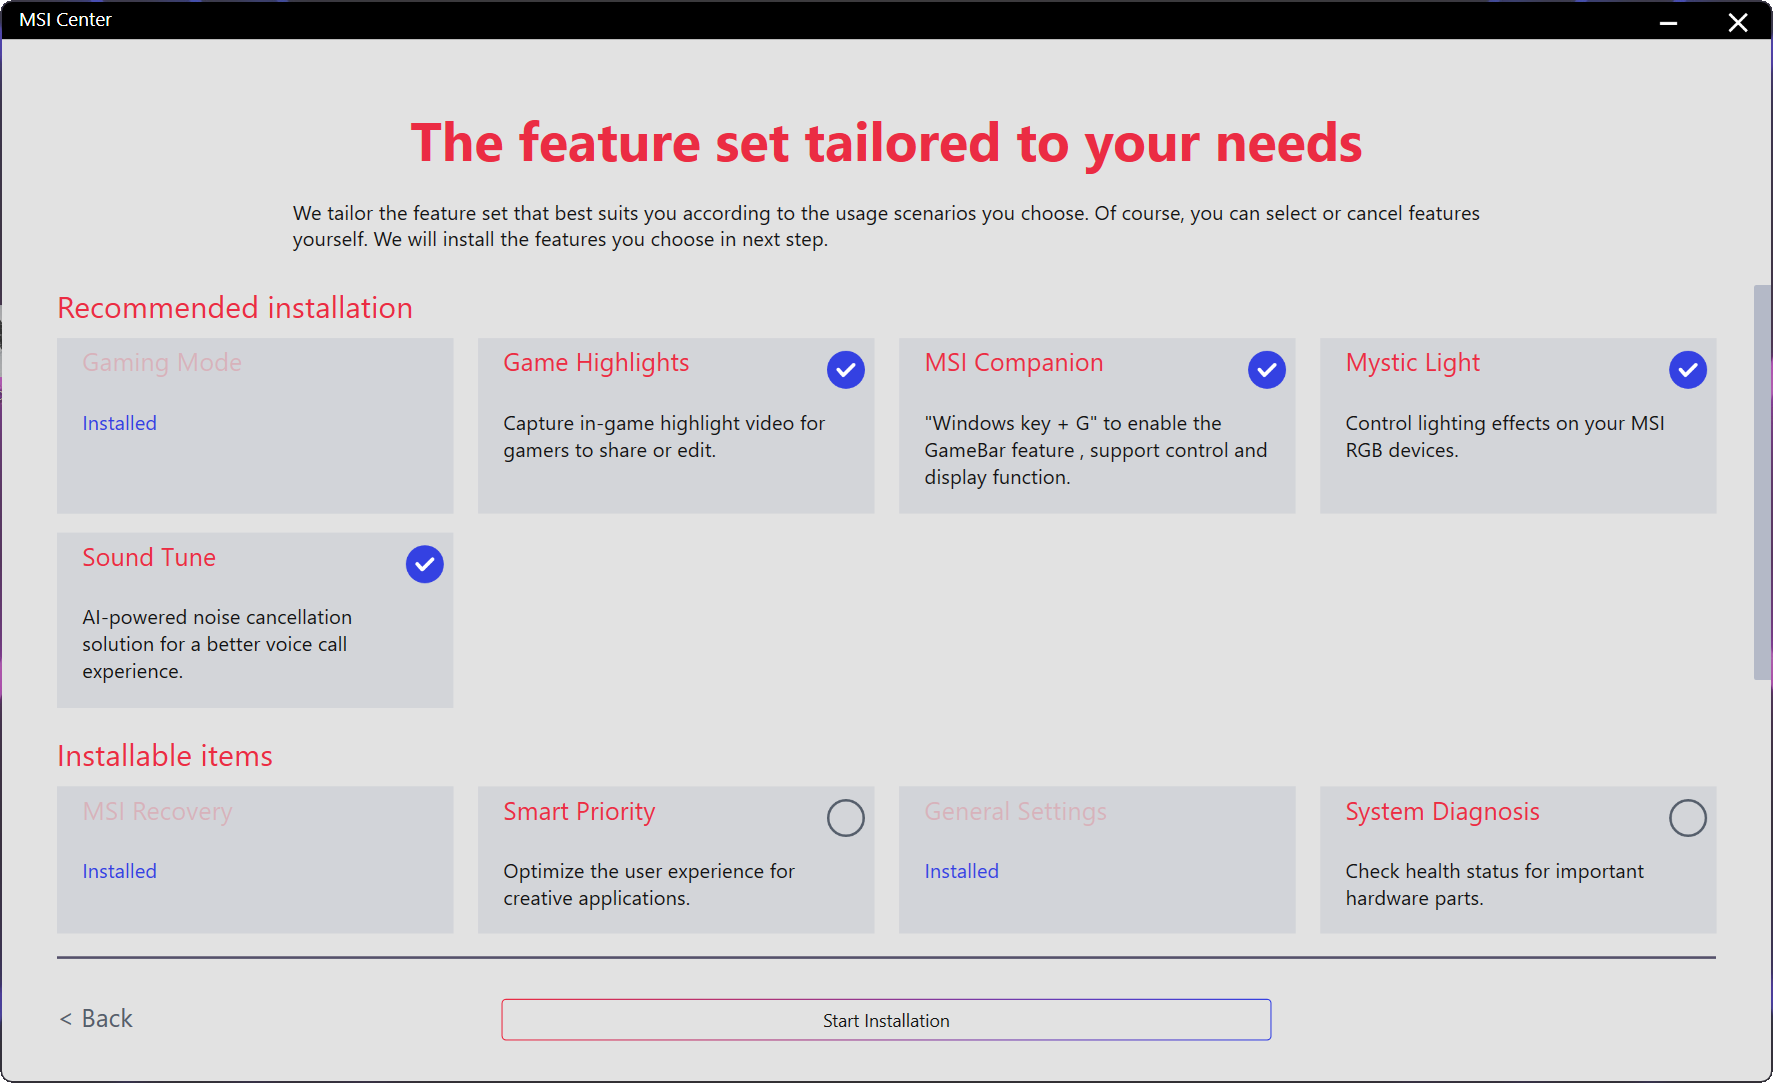Click the General Settings card title
Image resolution: width=1773 pixels, height=1083 pixels.
pyautogui.click(x=1015, y=812)
